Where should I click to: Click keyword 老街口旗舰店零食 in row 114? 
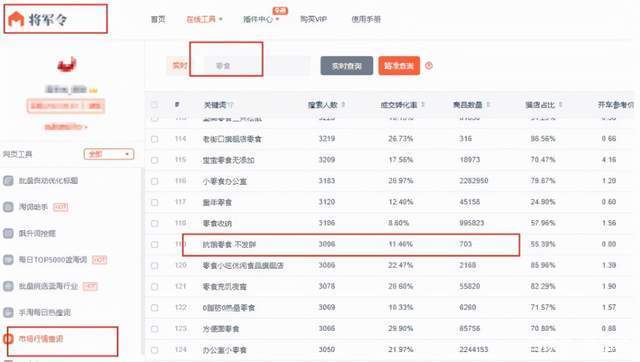click(x=232, y=139)
